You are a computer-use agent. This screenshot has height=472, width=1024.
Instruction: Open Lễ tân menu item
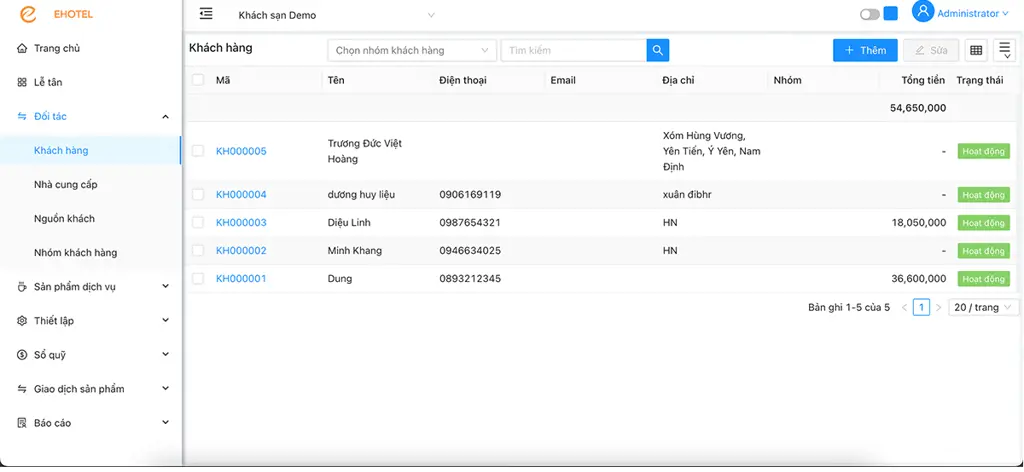[91, 82]
